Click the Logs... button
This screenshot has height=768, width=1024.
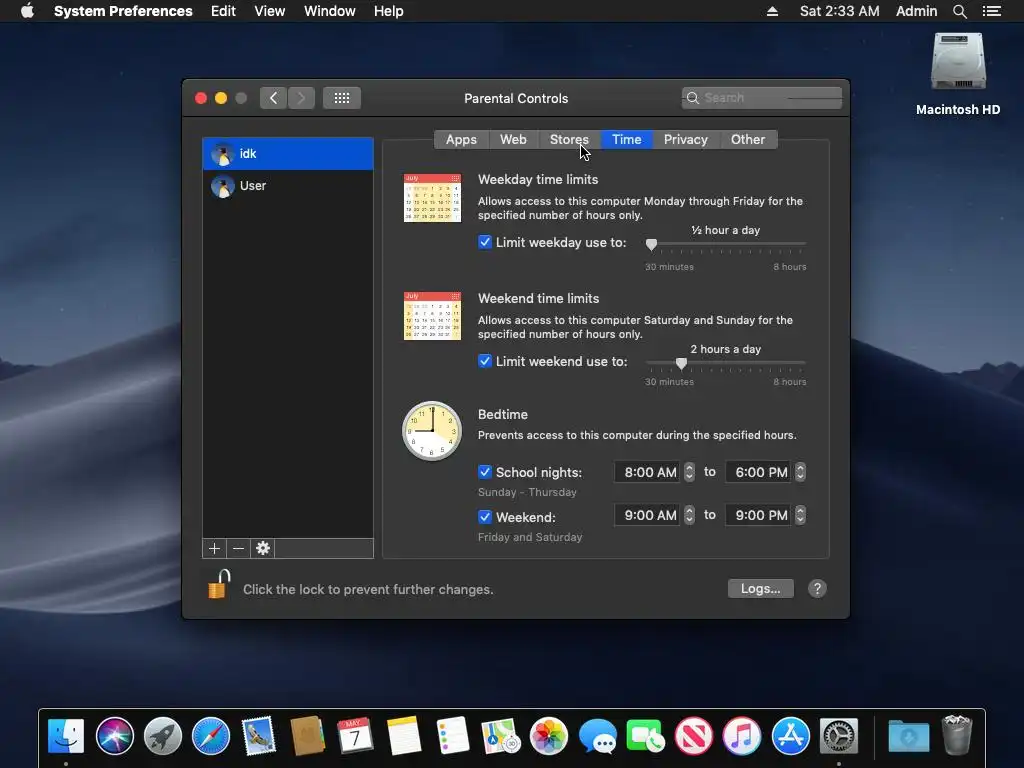point(761,588)
